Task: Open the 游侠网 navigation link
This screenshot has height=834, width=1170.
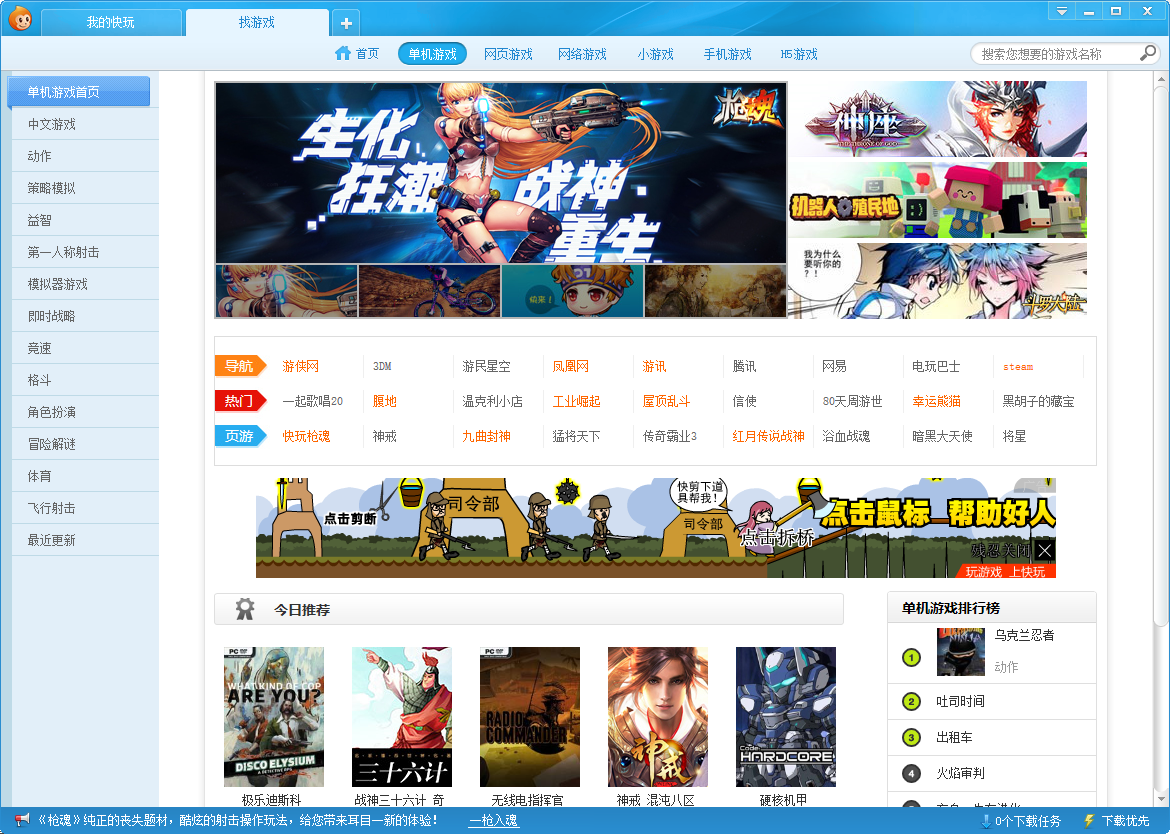Action: click(301, 366)
